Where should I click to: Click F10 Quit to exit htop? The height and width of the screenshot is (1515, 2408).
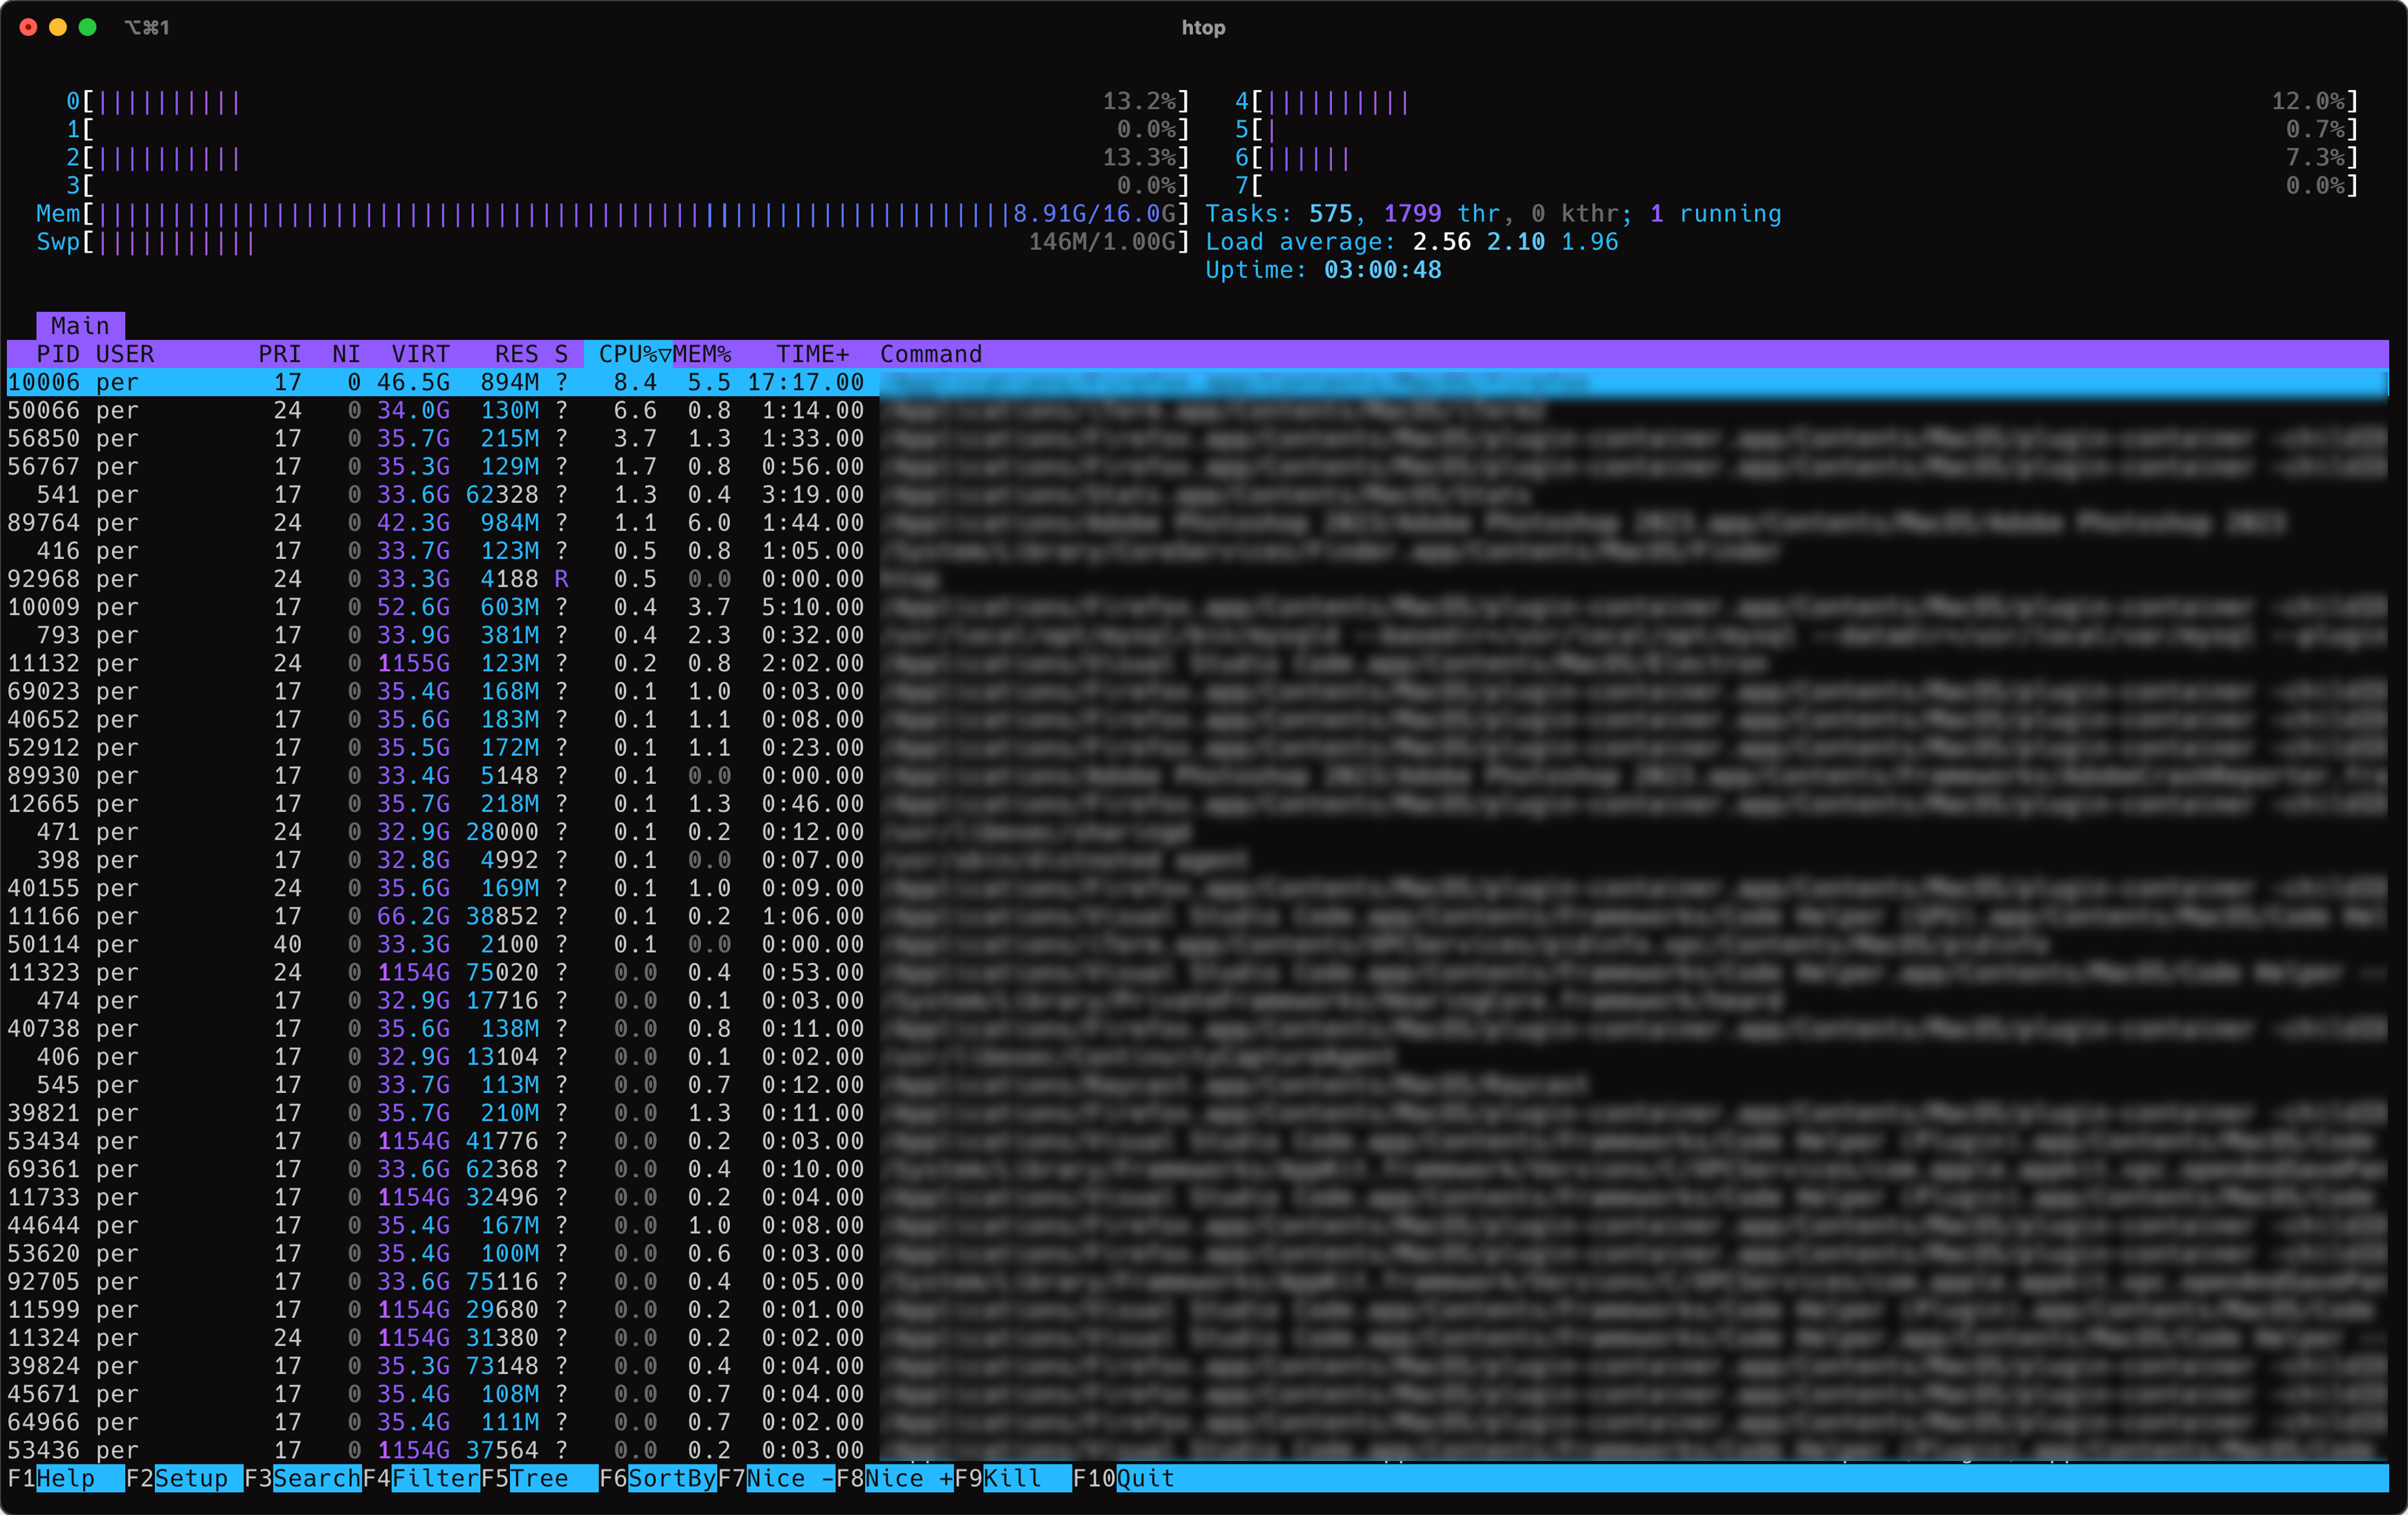coord(1124,1478)
